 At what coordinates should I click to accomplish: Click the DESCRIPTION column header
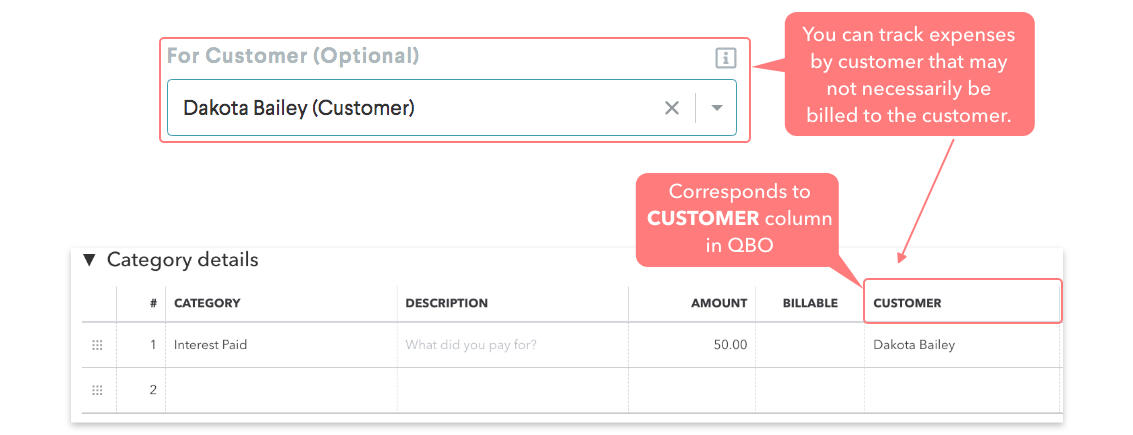[446, 303]
